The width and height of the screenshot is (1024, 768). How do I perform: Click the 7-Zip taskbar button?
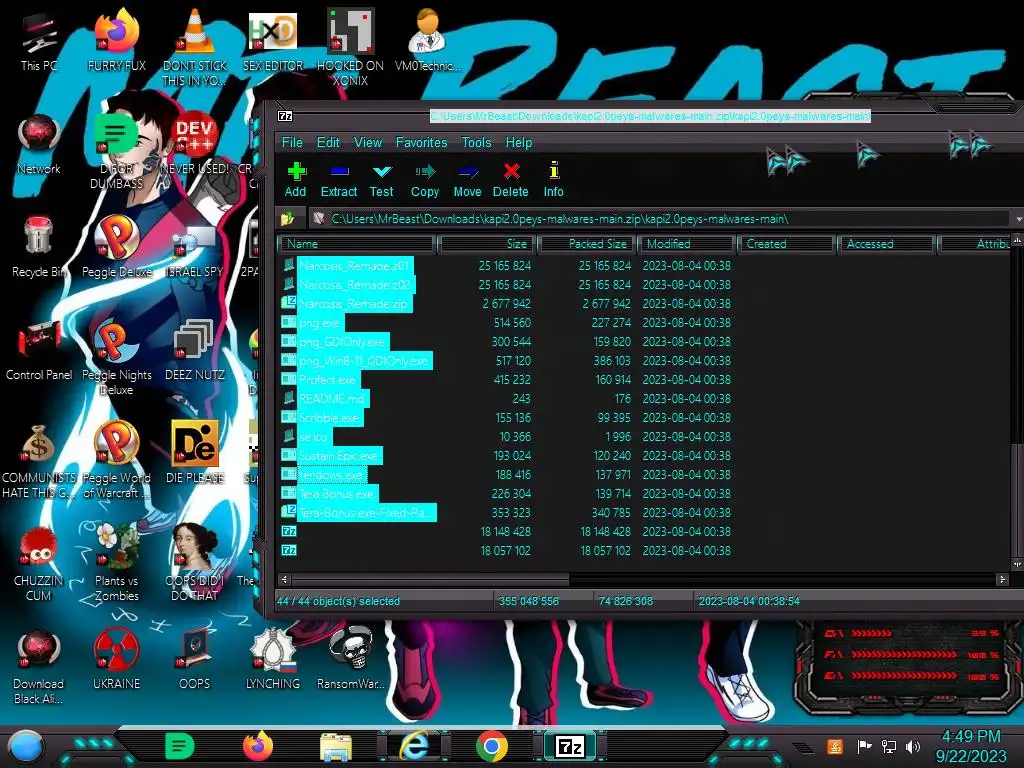(x=570, y=746)
